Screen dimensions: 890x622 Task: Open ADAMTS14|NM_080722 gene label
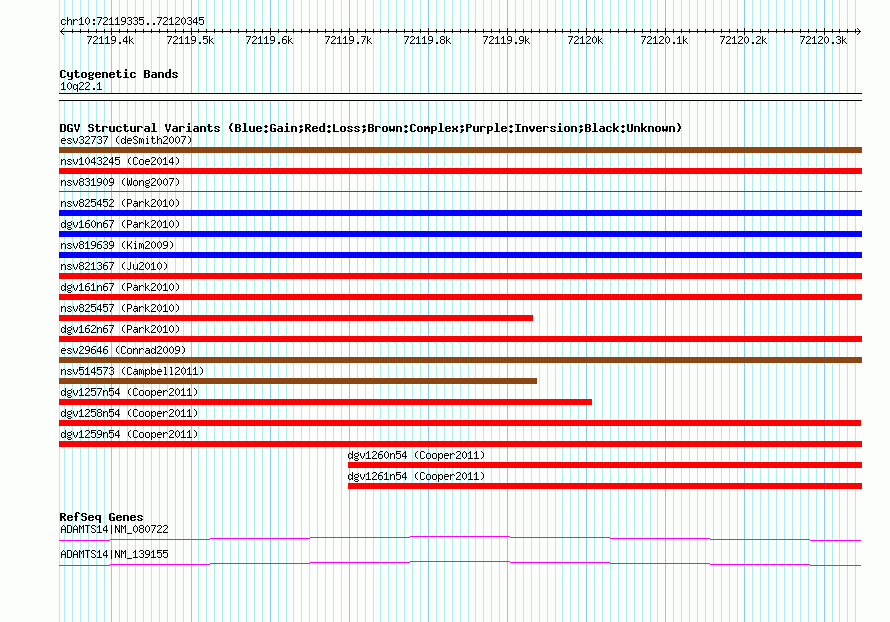(114, 529)
